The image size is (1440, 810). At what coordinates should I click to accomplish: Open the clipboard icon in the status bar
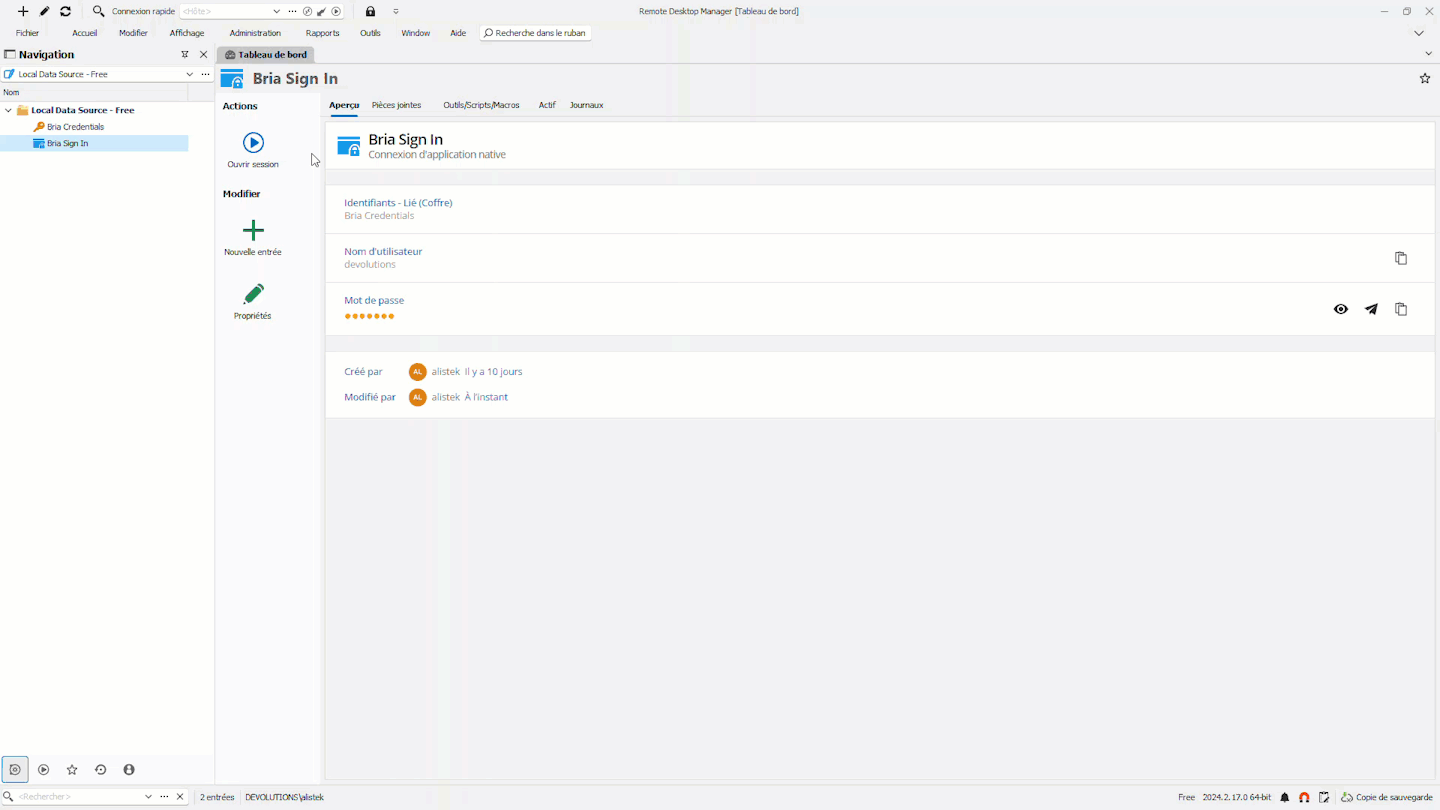click(x=1324, y=797)
